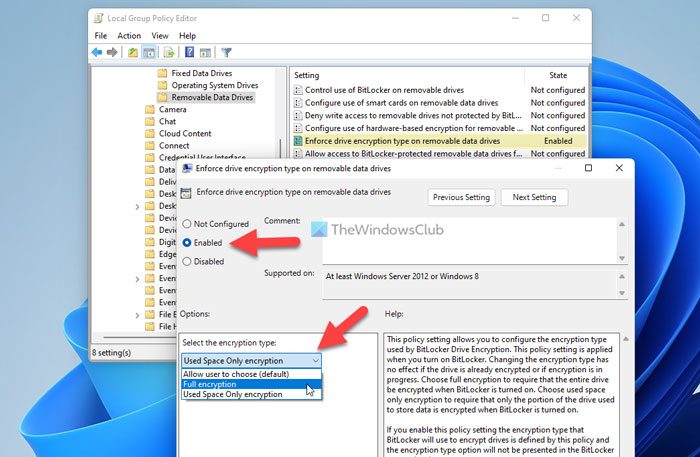Click the Camera folder icon in tree
This screenshot has width=700, height=457.
[x=150, y=109]
